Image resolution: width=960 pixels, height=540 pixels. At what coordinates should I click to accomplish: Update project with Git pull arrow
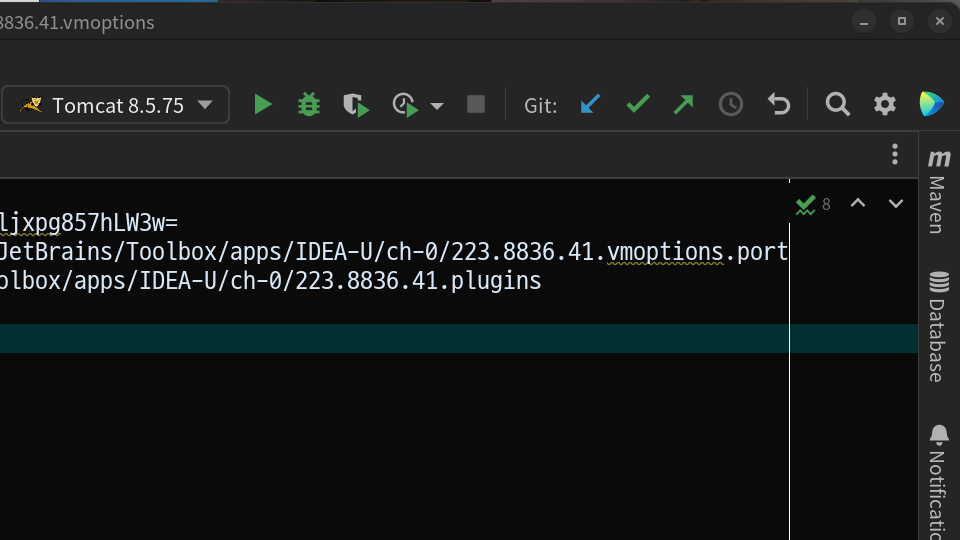[x=590, y=105]
